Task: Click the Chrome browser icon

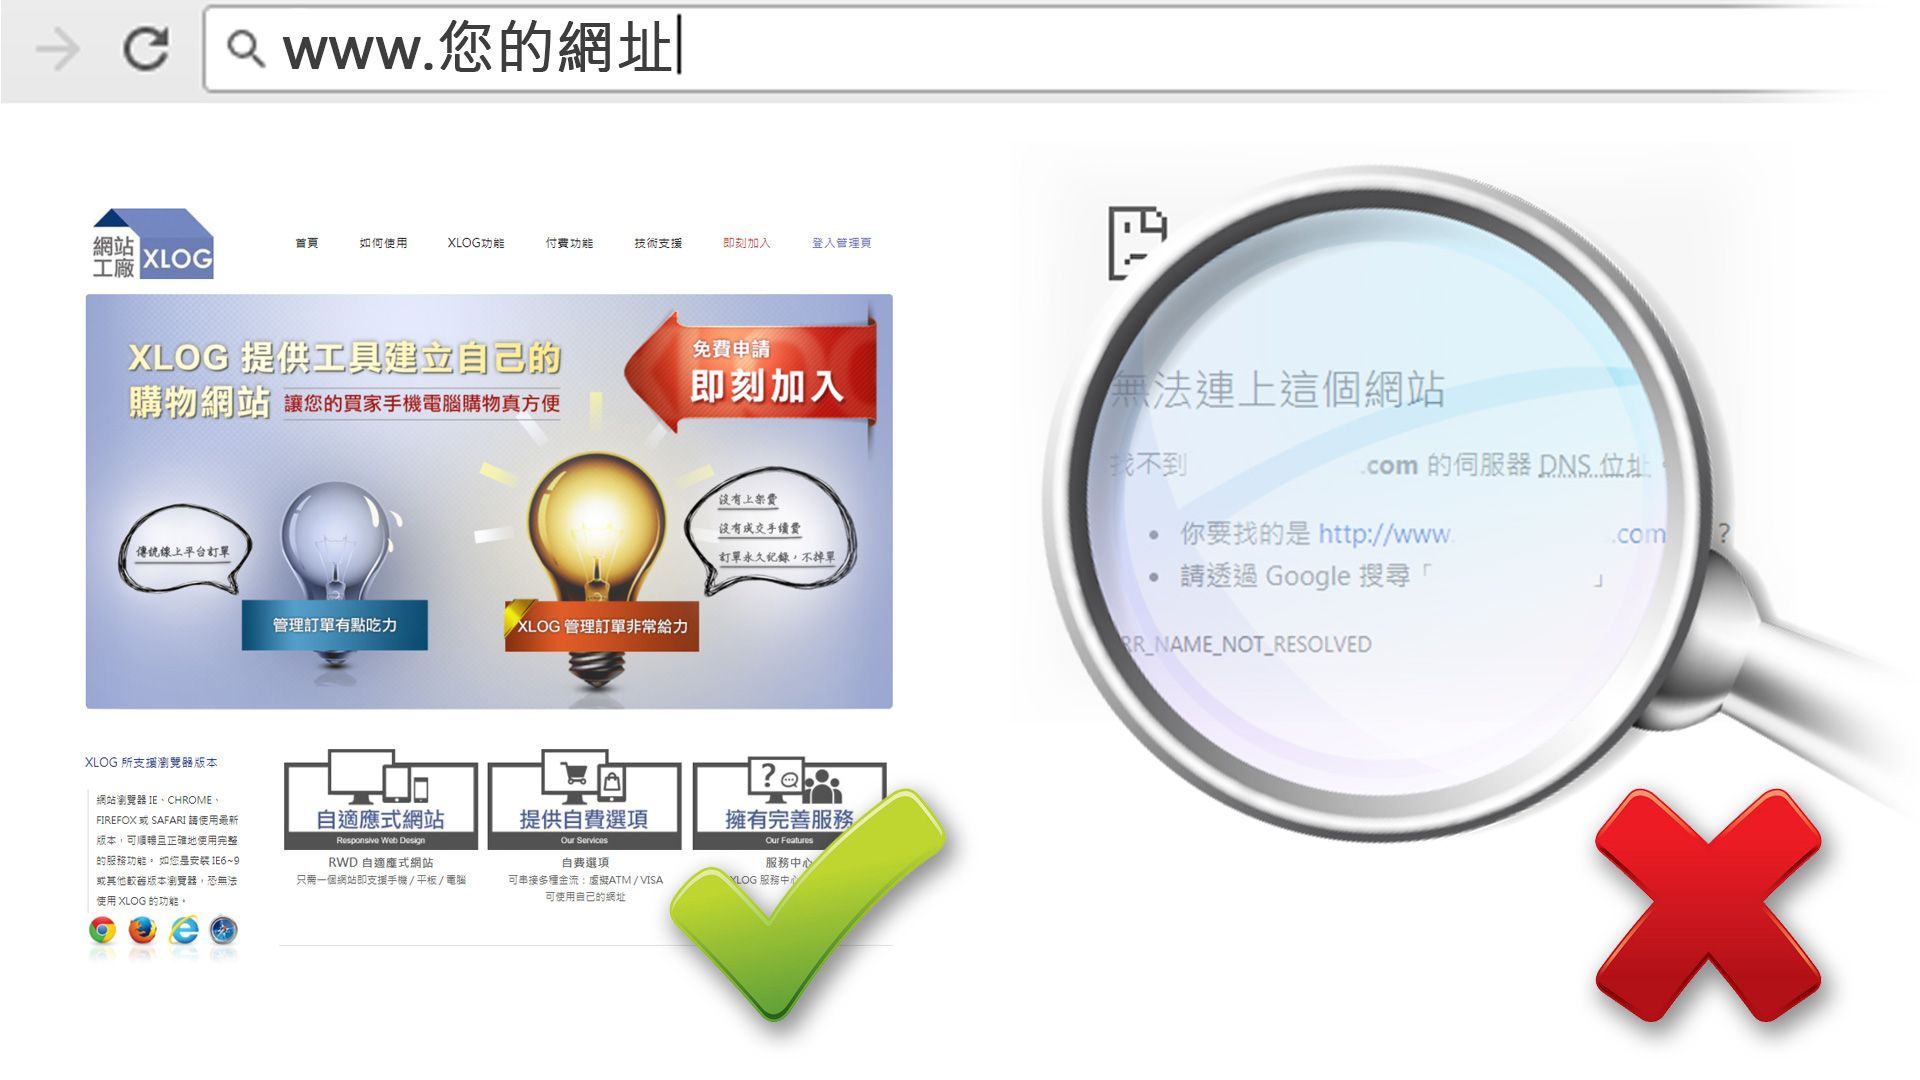Action: 102,931
